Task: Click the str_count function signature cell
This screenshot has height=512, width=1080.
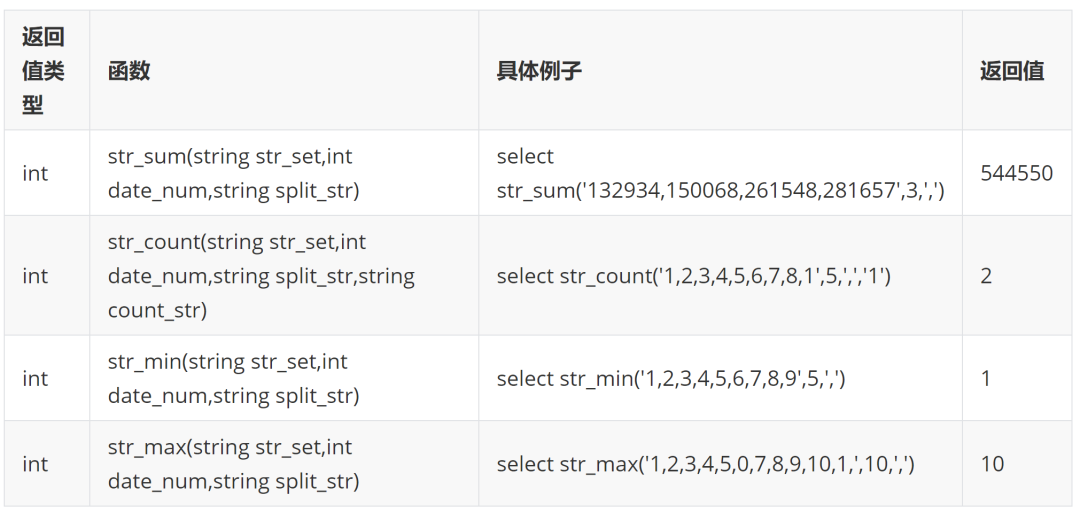Action: tap(261, 276)
